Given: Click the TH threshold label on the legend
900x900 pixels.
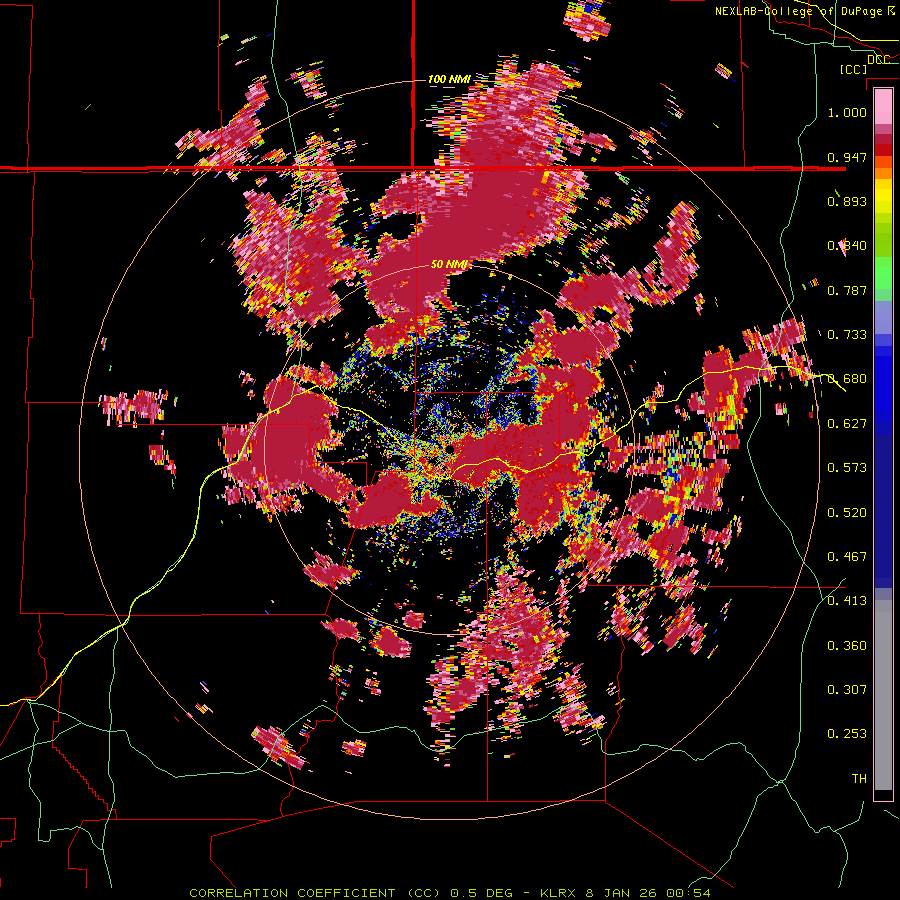Looking at the screenshot, I should (859, 779).
